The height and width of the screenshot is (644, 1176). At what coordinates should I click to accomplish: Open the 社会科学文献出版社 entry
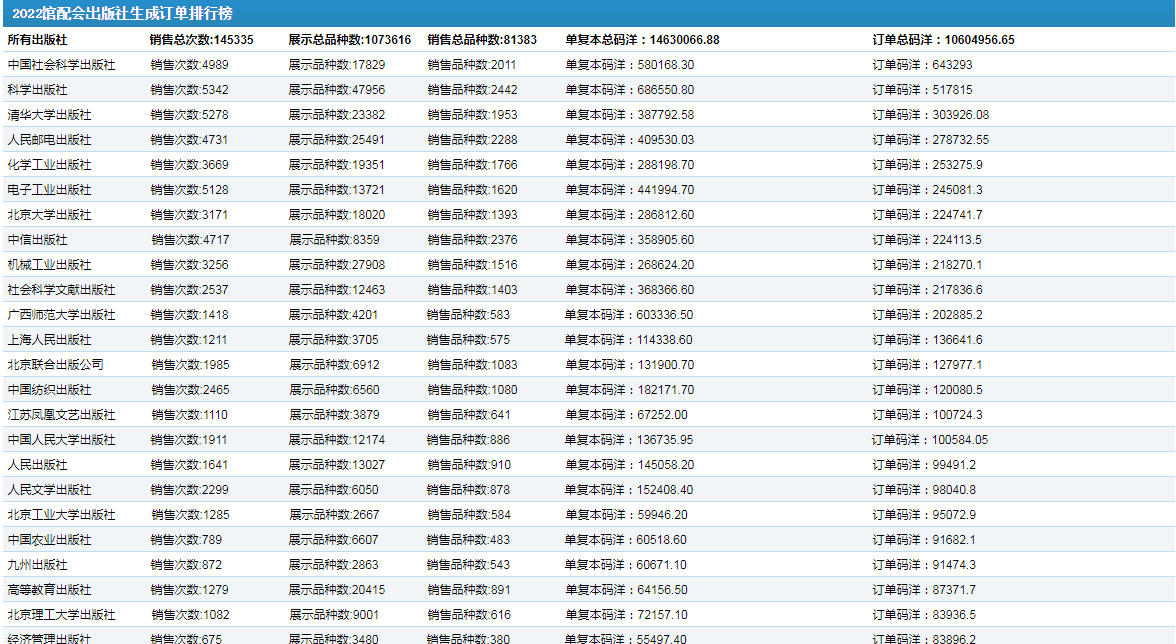pos(61,290)
